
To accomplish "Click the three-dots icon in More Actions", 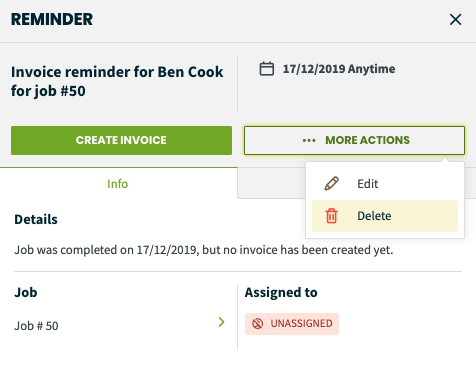I will click(309, 140).
